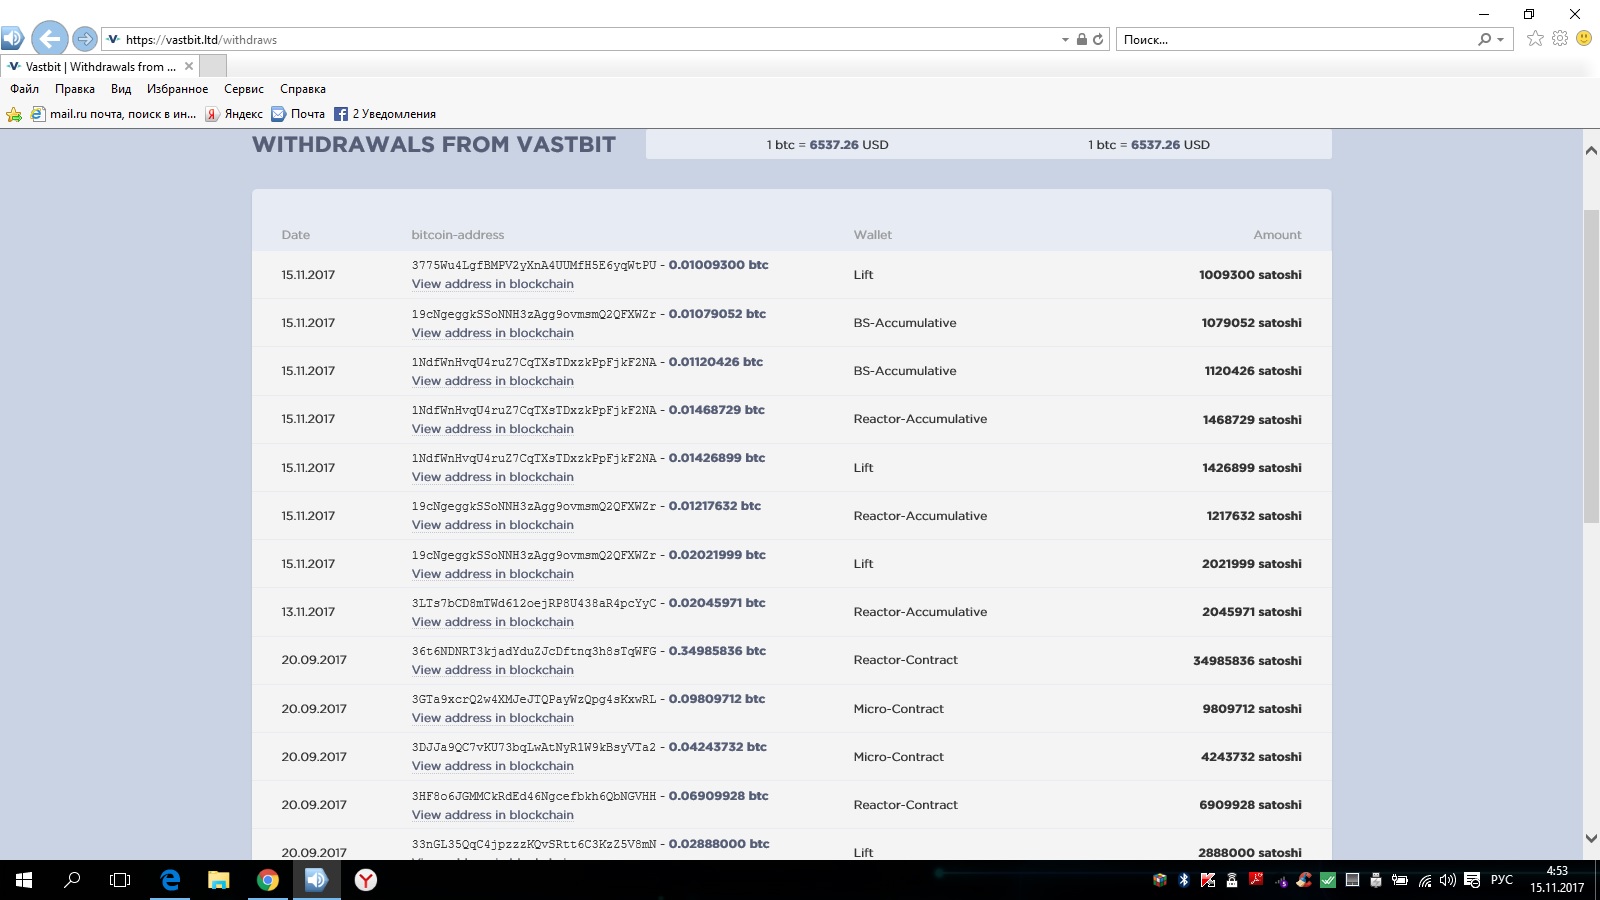Open the Action Center notifications icon

point(1472,880)
